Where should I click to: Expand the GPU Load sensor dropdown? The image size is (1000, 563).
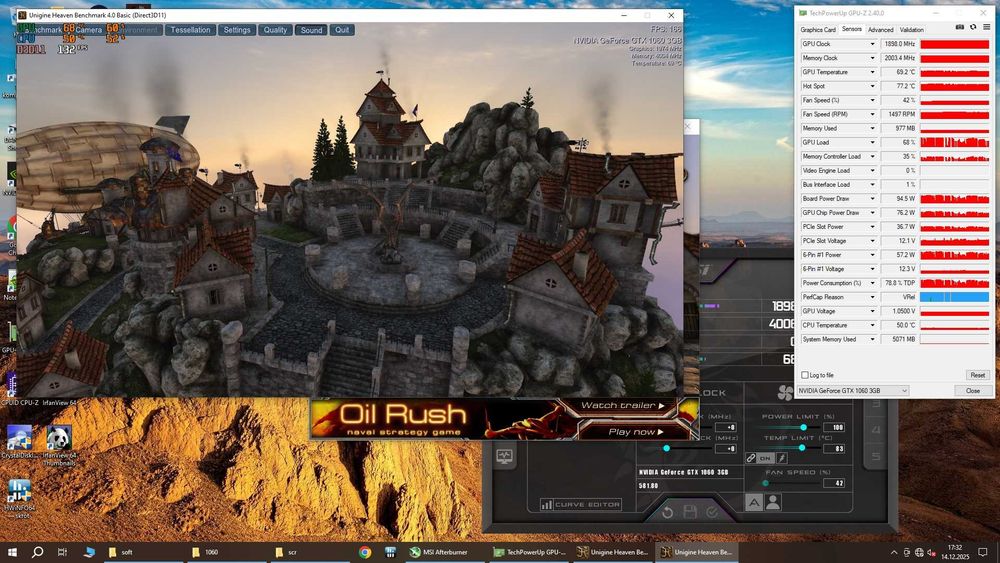coord(872,142)
